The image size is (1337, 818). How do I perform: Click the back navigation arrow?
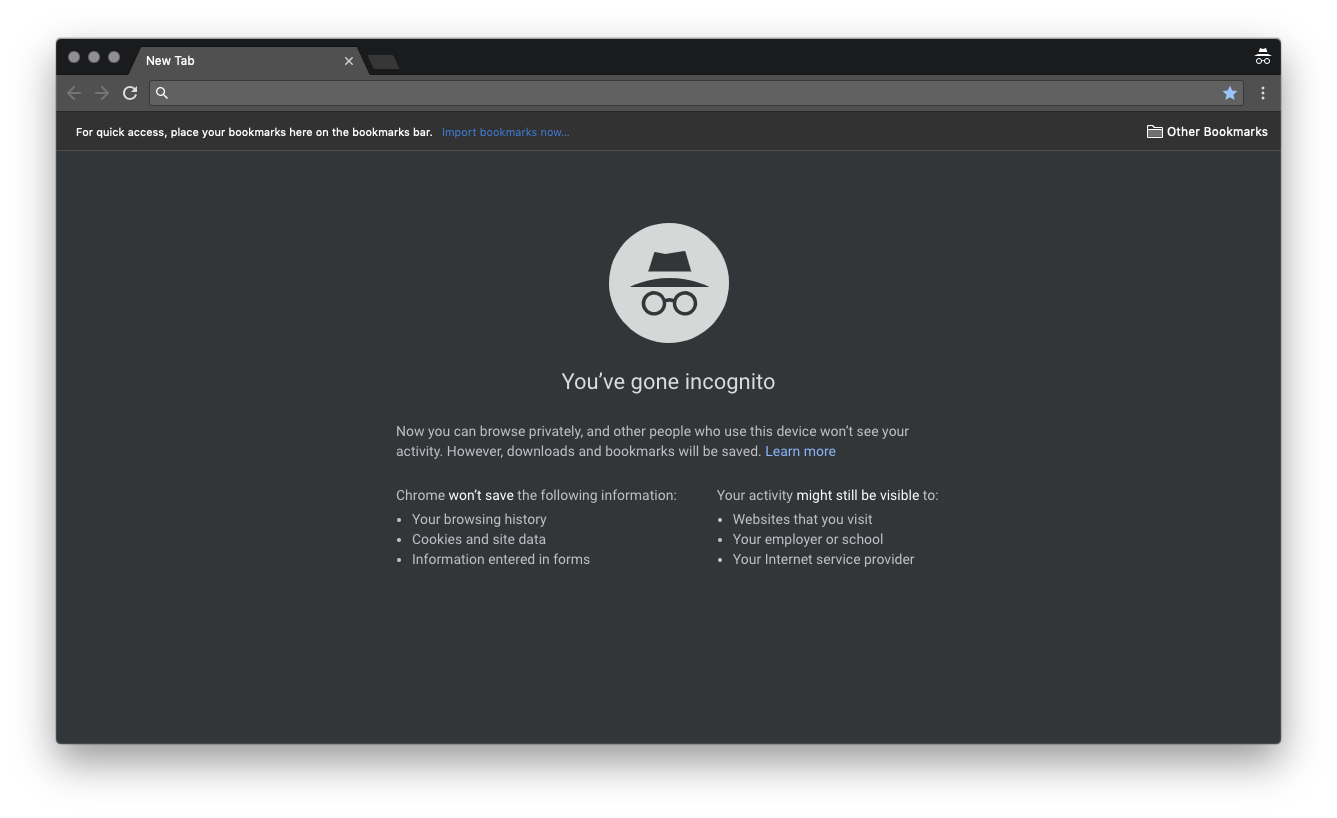[74, 92]
